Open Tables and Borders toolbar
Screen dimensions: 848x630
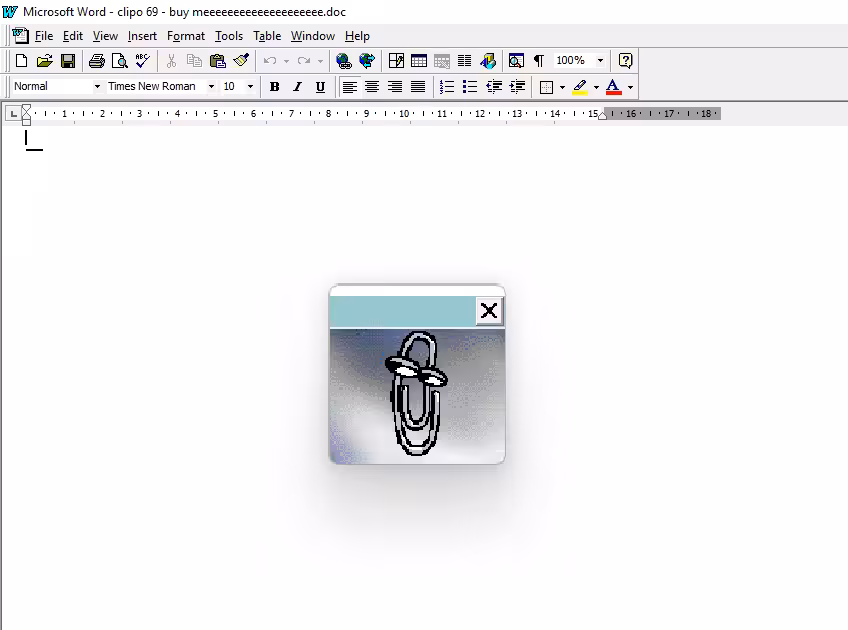(x=396, y=61)
